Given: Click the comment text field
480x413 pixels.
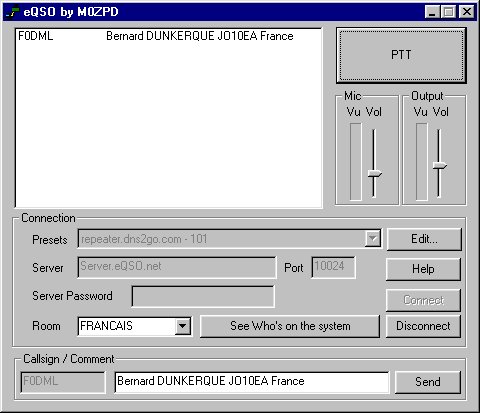Looking at the screenshot, I should (x=252, y=382).
